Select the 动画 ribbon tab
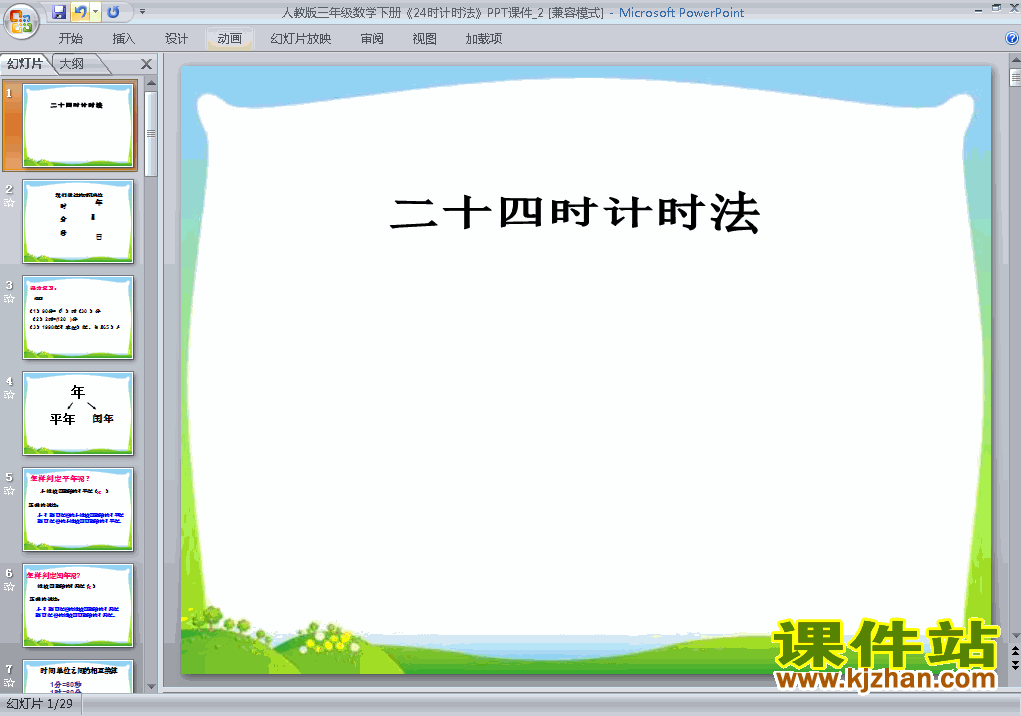This screenshot has height=716, width=1021. tap(230, 39)
